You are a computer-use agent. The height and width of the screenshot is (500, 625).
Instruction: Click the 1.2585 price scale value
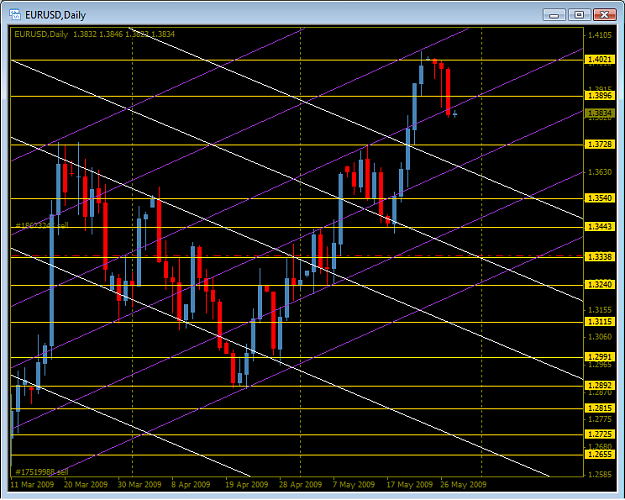[x=599, y=475]
